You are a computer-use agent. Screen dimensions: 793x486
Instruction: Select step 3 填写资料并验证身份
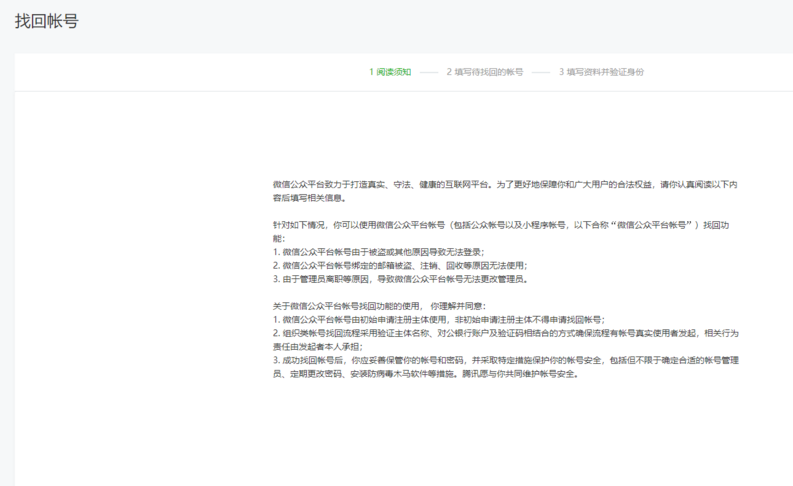point(601,72)
